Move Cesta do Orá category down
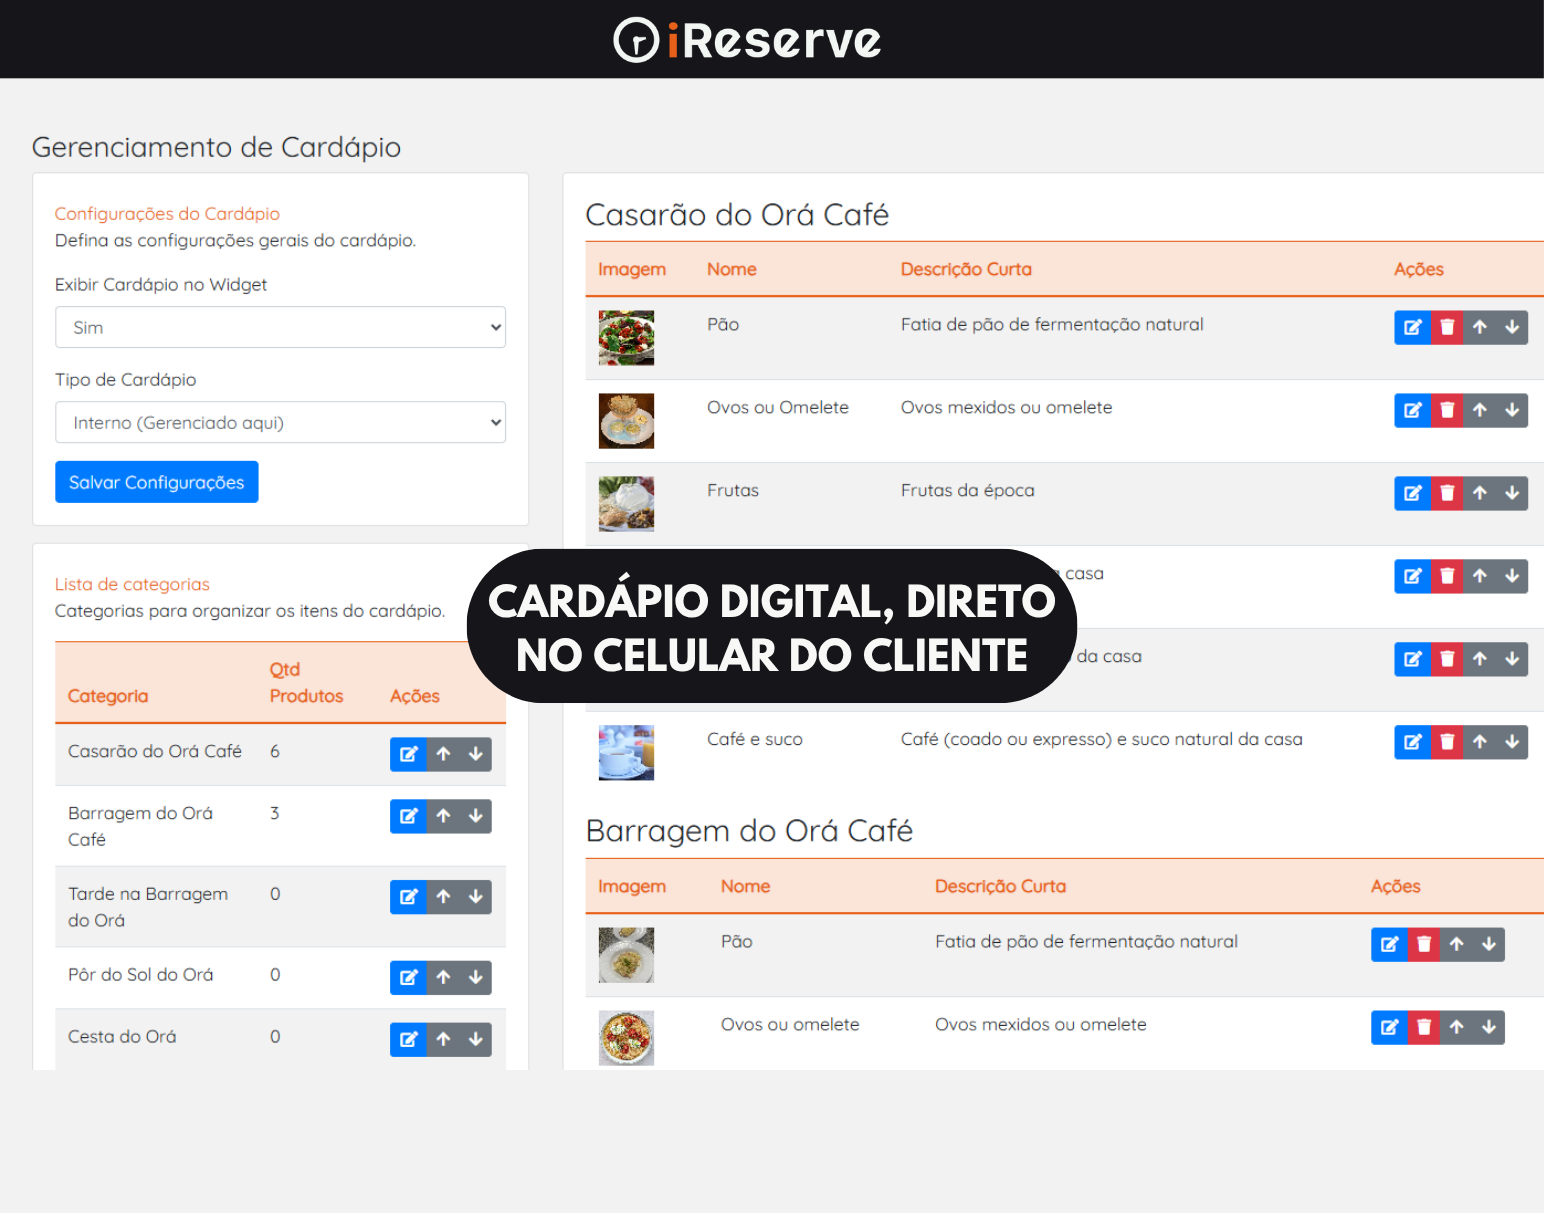The image size is (1544, 1213). 476,1040
